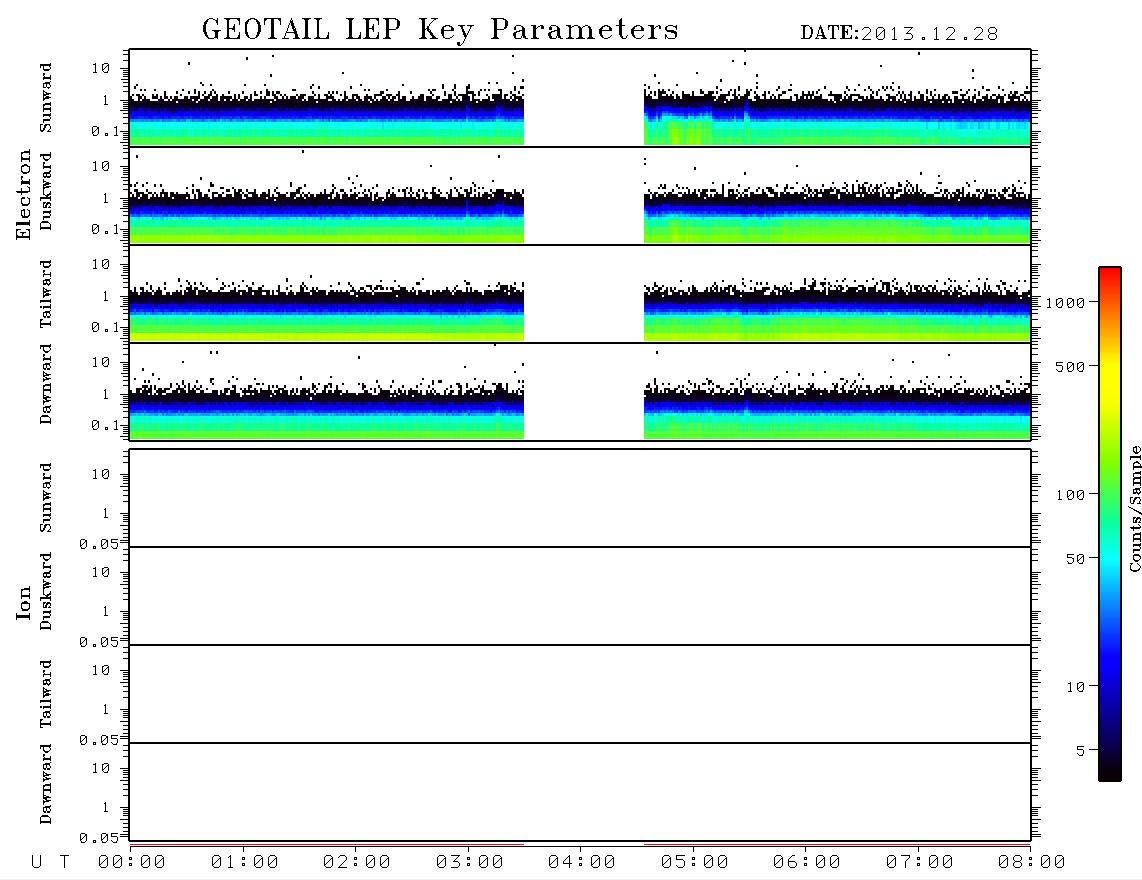Select the Ion "Tailward" axis label
The image size is (1142, 880).
(46, 694)
